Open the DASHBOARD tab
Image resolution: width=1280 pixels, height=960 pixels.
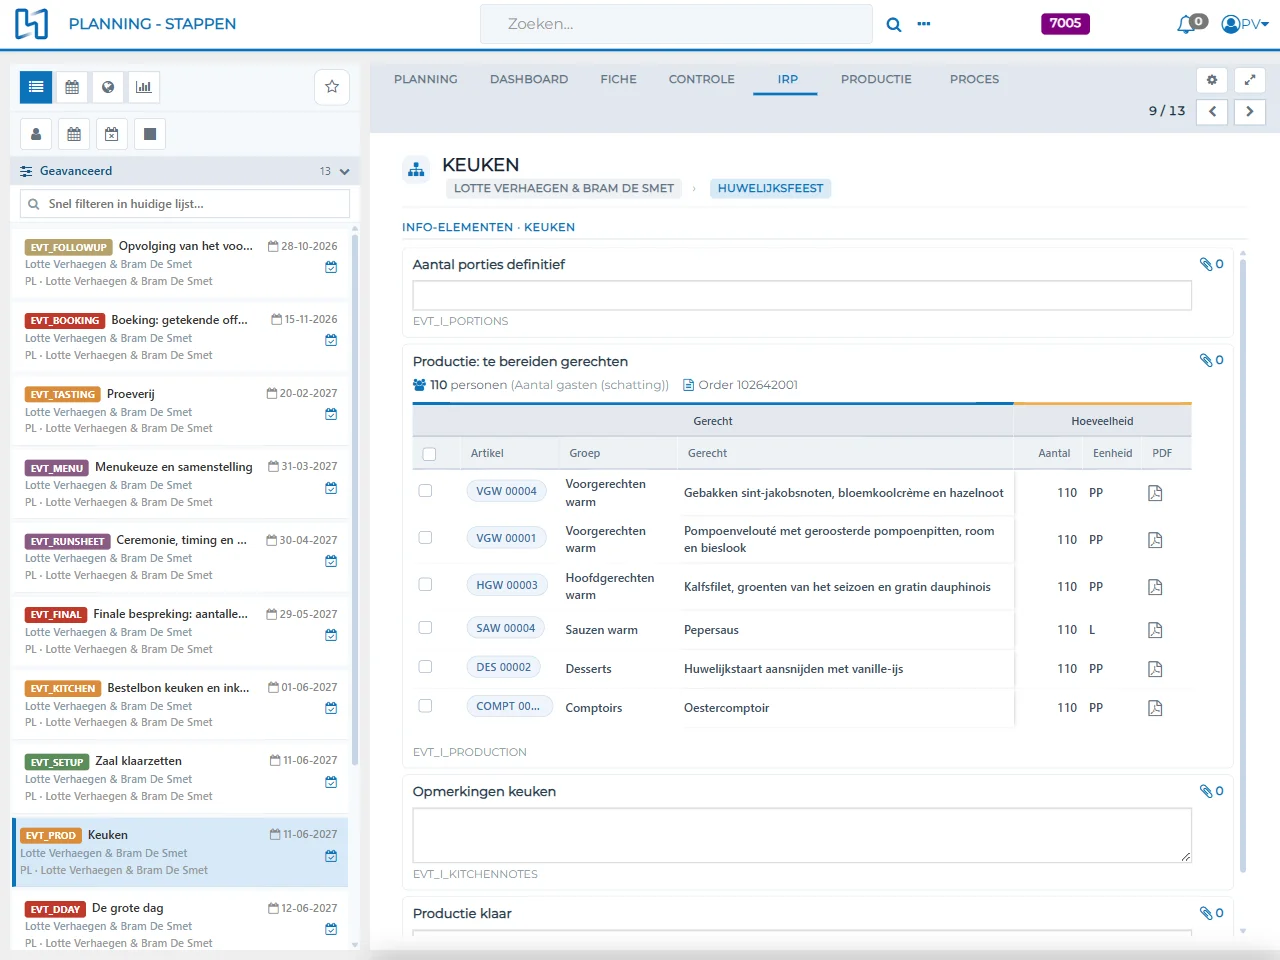coord(529,79)
